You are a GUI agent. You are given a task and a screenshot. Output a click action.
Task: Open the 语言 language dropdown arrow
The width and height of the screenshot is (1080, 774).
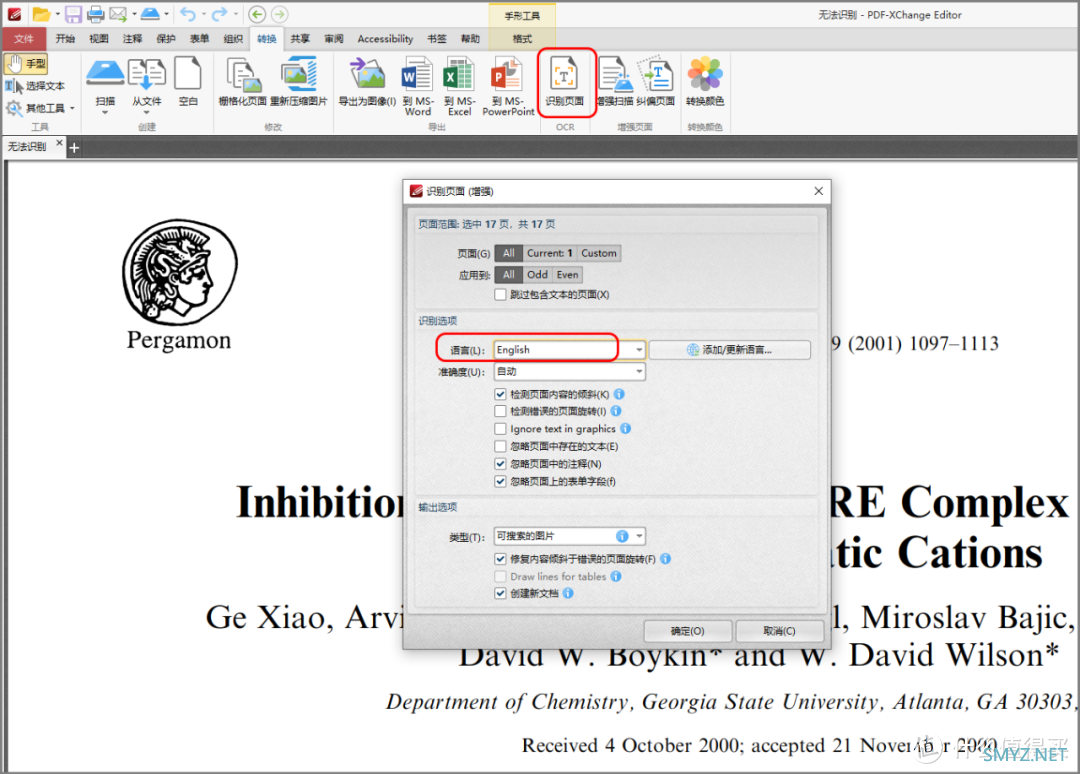[x=638, y=350]
